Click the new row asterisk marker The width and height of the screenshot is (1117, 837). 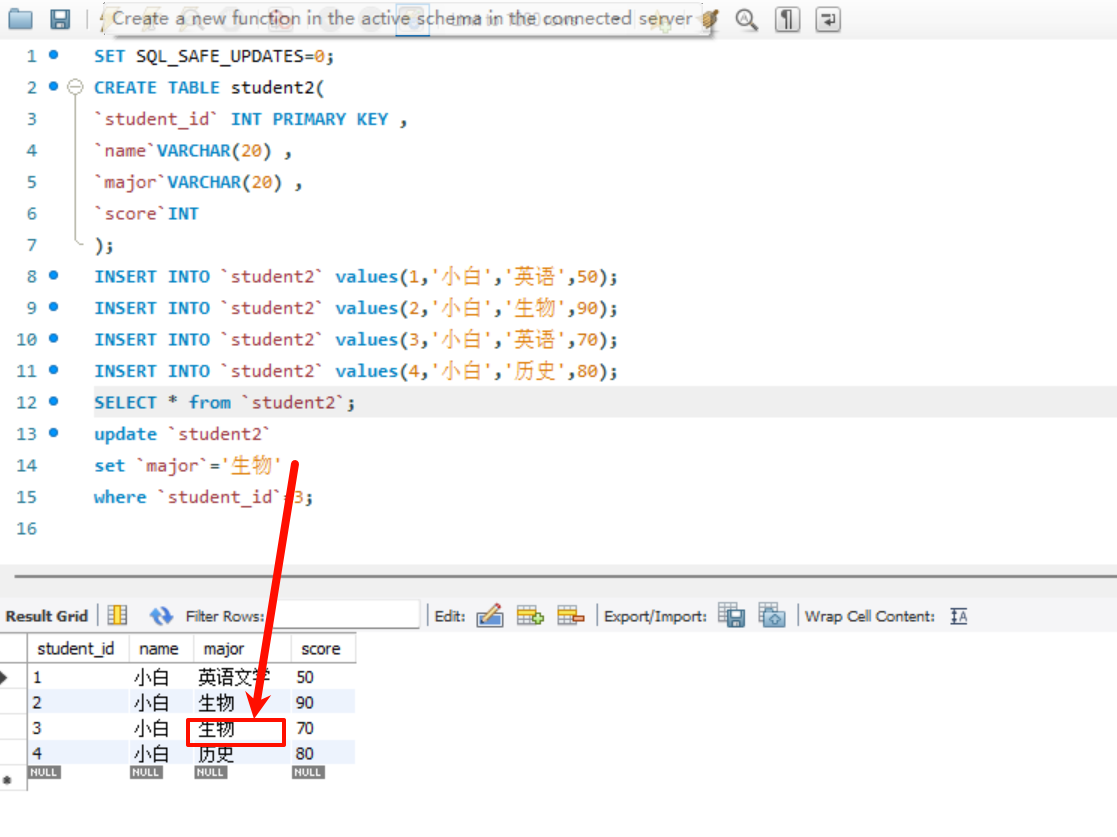point(7,780)
